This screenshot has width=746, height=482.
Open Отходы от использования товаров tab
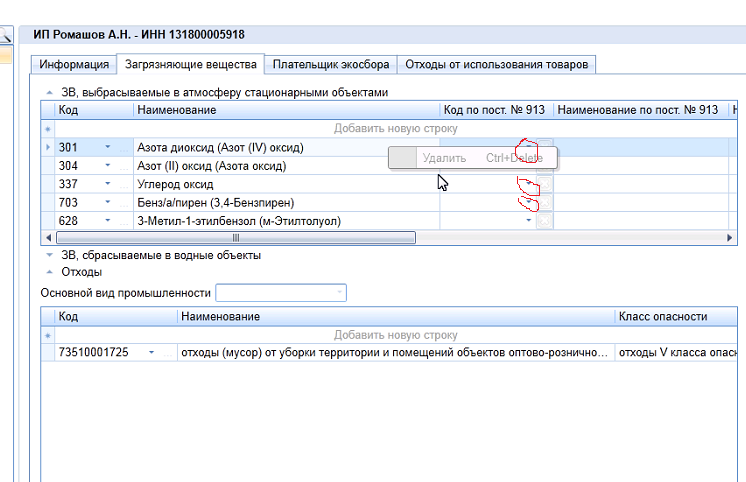pos(496,65)
